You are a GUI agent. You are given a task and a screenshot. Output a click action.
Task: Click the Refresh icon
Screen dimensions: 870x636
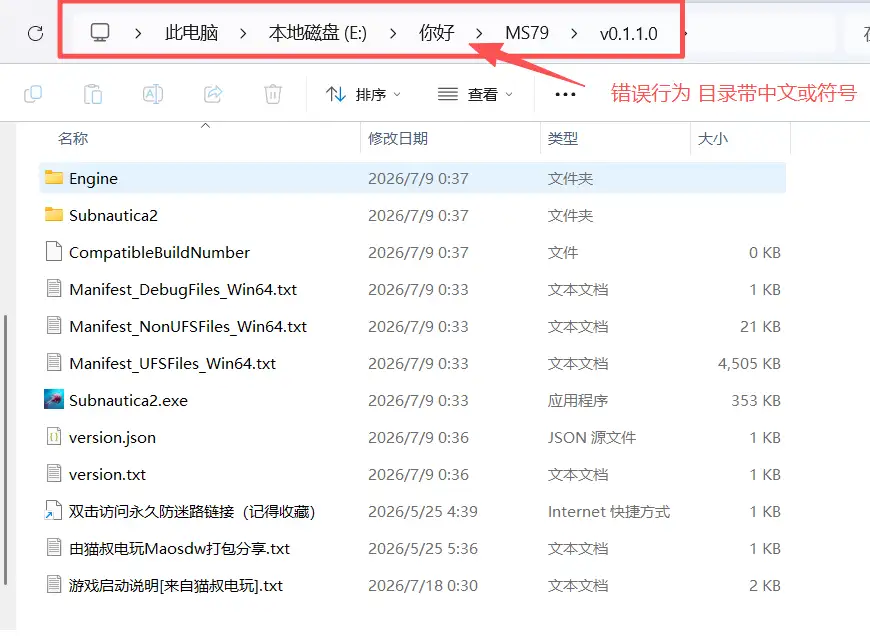click(36, 33)
